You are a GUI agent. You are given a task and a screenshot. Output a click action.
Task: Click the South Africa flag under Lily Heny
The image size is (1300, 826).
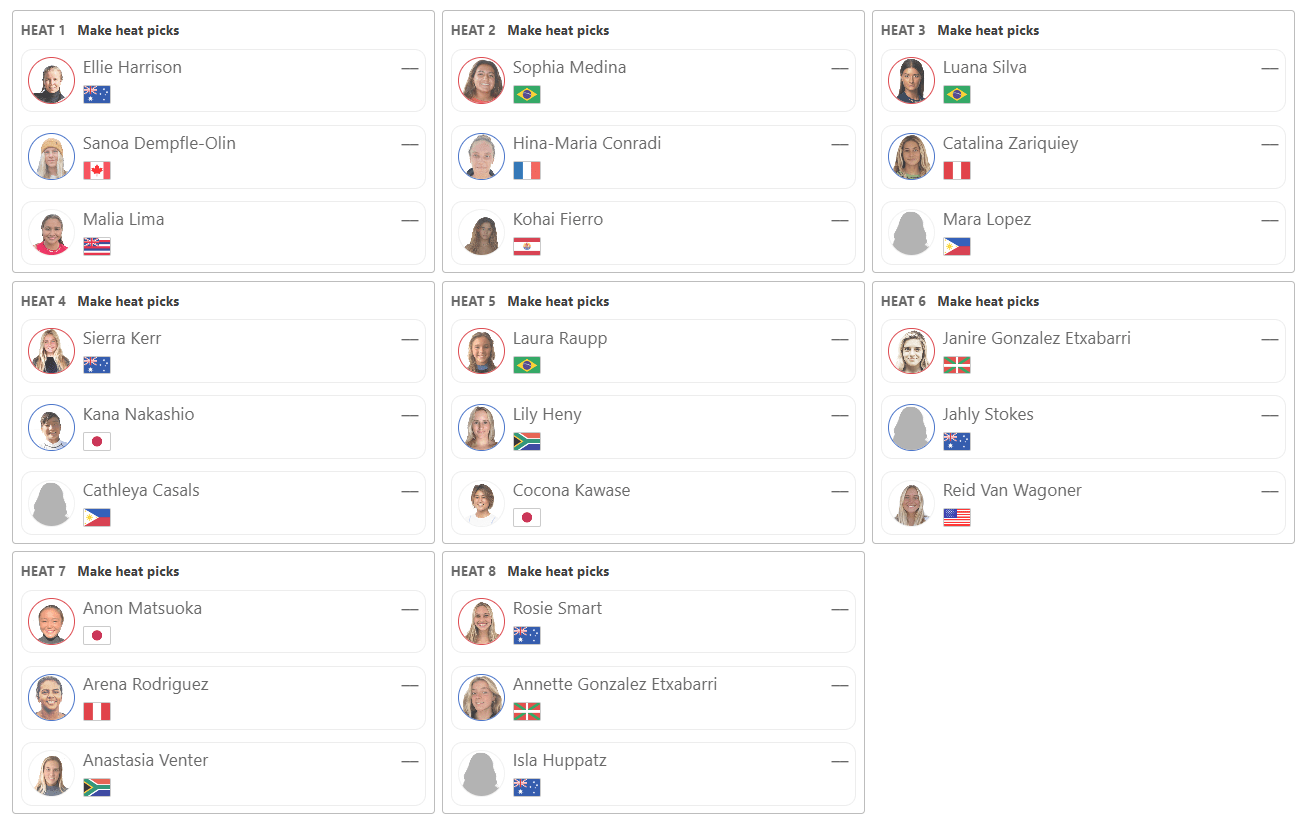[x=527, y=441]
